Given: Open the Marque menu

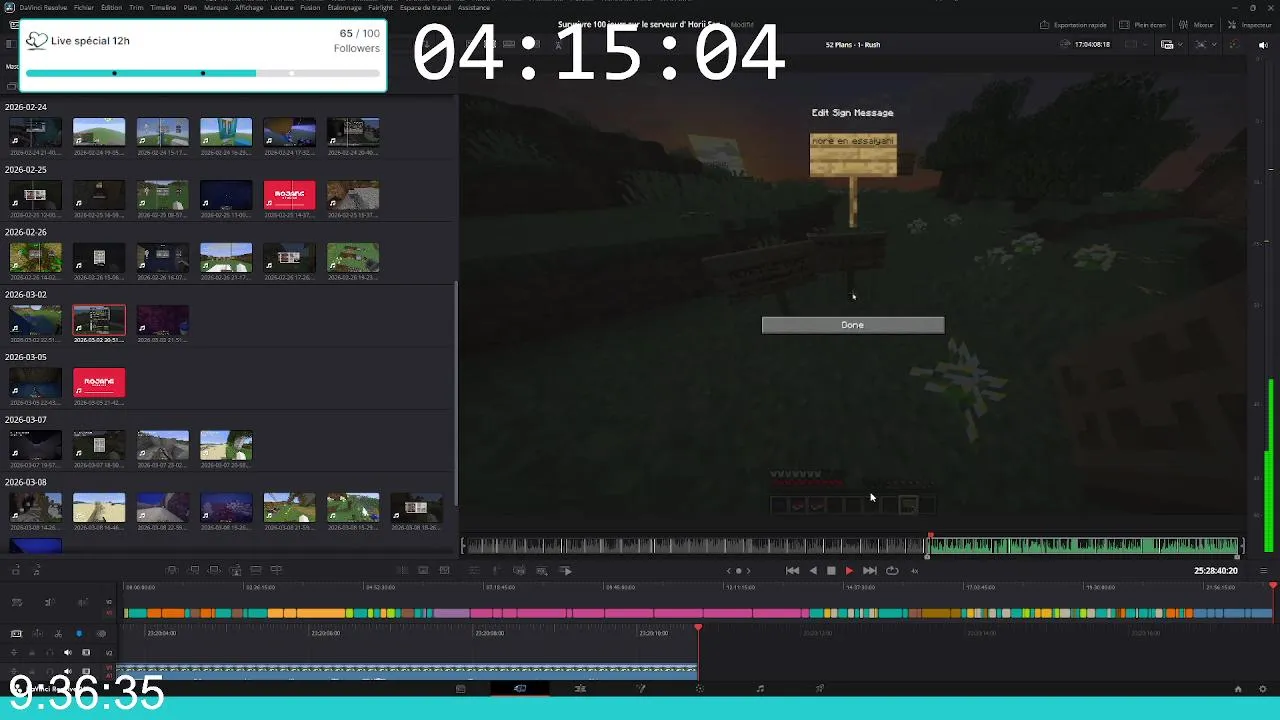Looking at the screenshot, I should [x=216, y=7].
